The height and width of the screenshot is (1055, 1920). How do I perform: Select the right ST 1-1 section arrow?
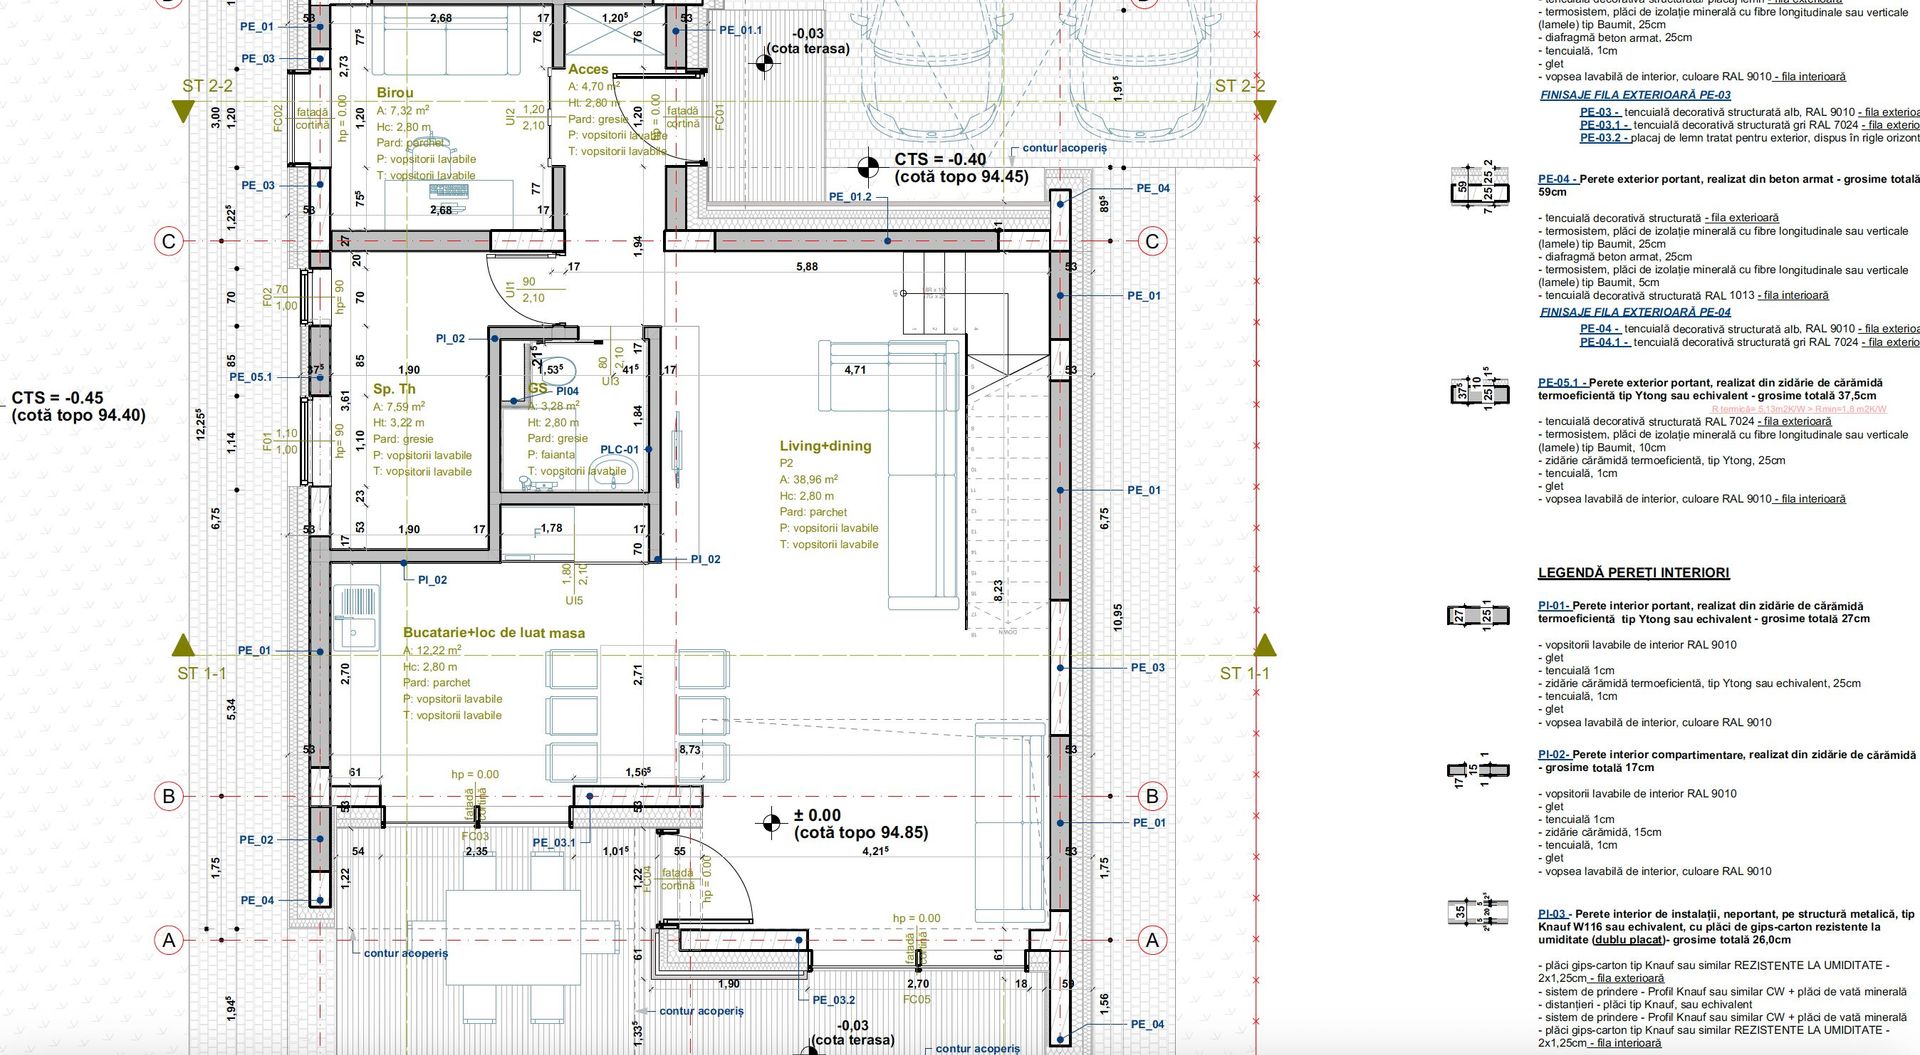[1265, 645]
